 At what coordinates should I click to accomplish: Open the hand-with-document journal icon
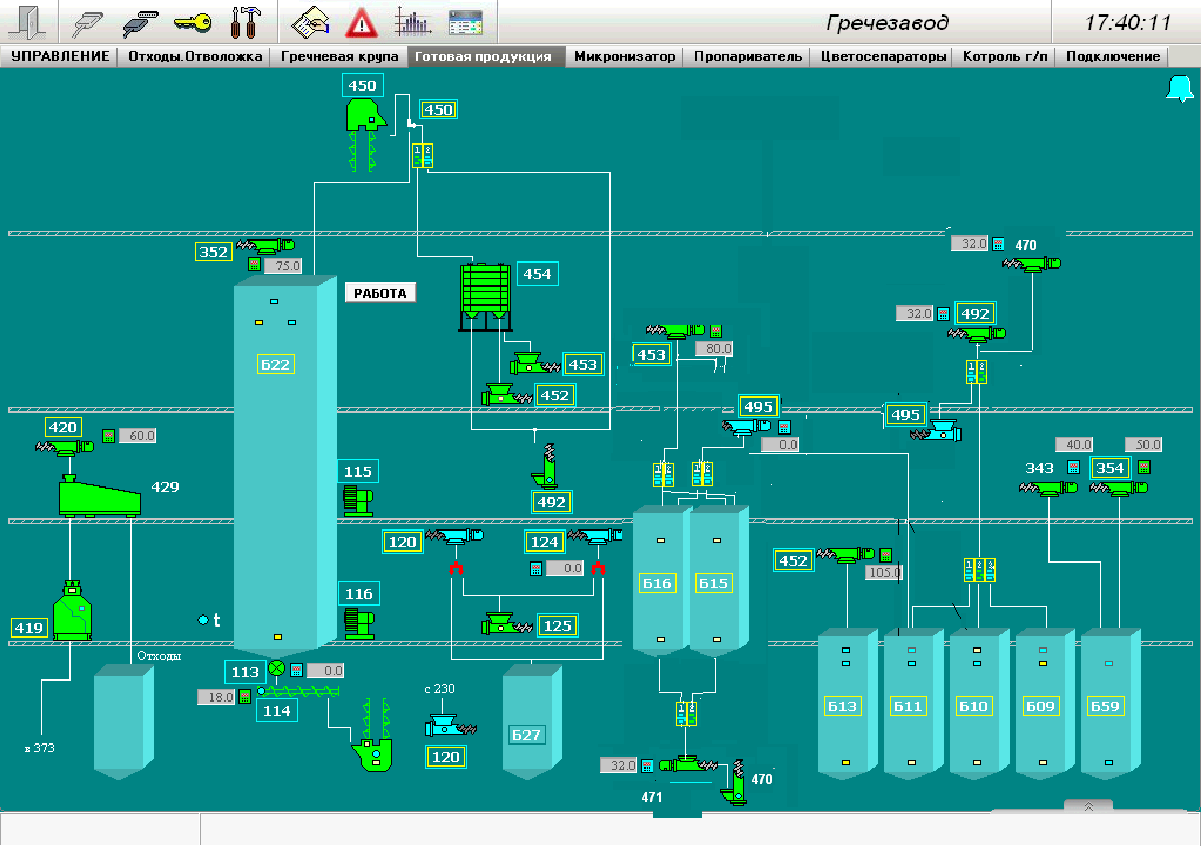pyautogui.click(x=309, y=21)
